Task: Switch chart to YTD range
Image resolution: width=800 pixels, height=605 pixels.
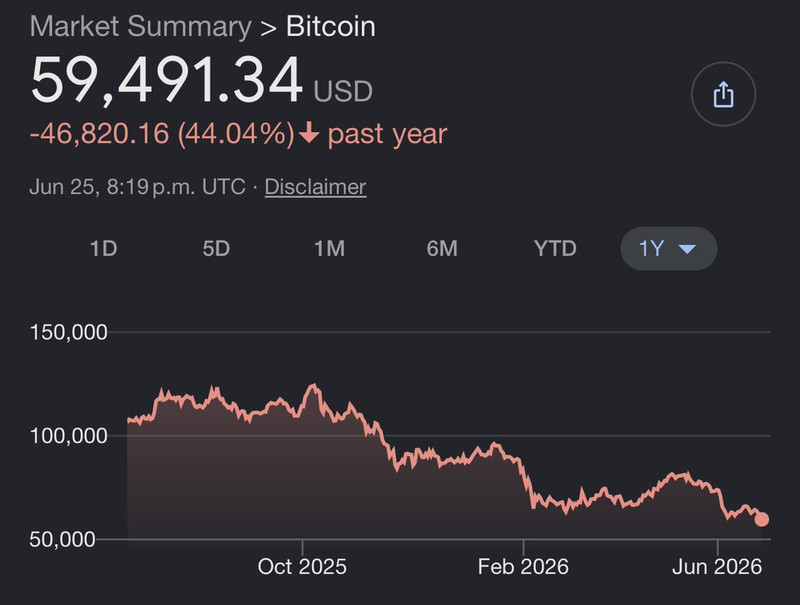Action: tap(555, 249)
